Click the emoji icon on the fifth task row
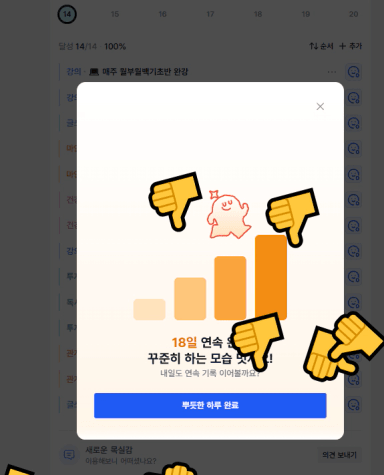The height and width of the screenshot is (475, 384). 353,174
